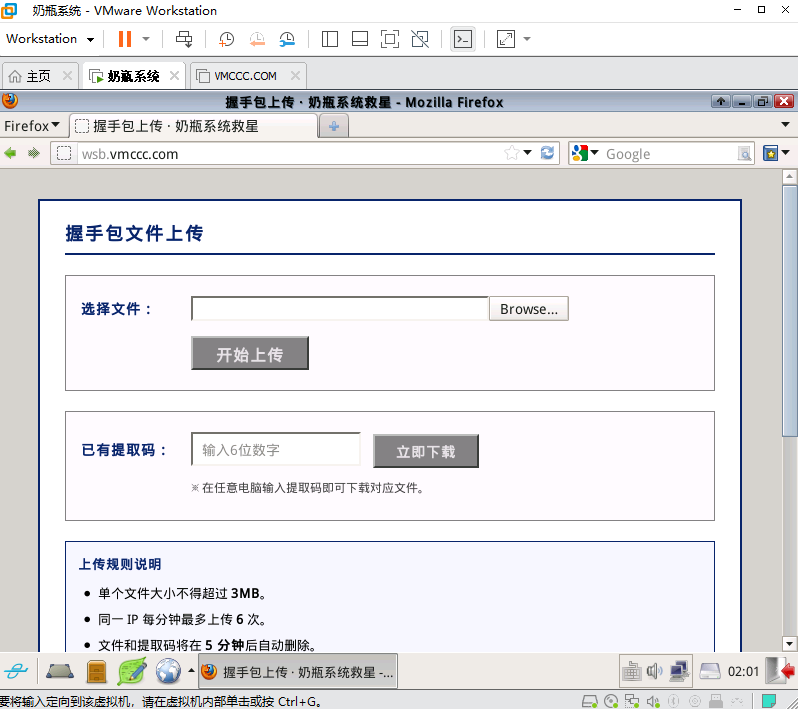Go forward with the green forward arrow

coord(34,153)
